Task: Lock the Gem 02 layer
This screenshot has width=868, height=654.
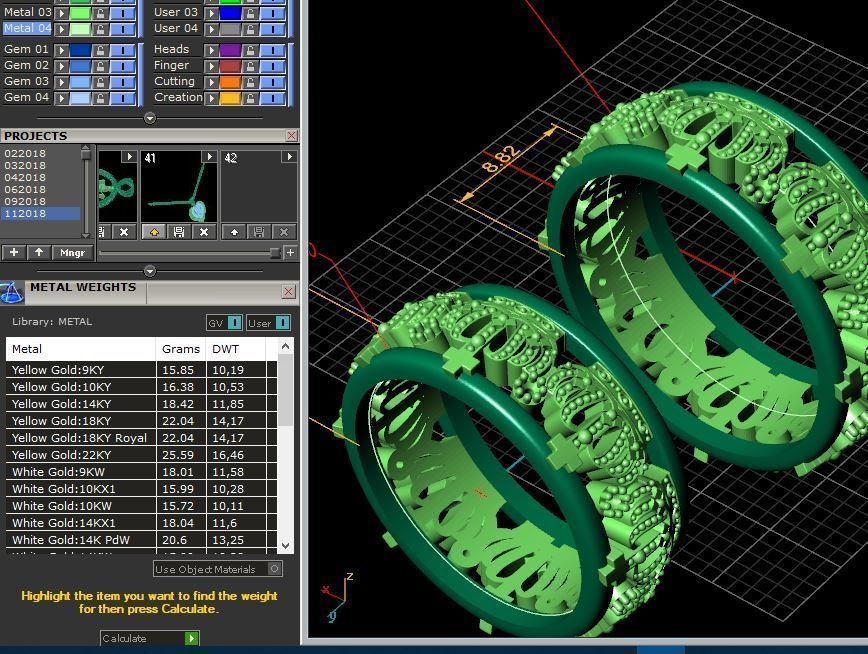Action: click(100, 66)
